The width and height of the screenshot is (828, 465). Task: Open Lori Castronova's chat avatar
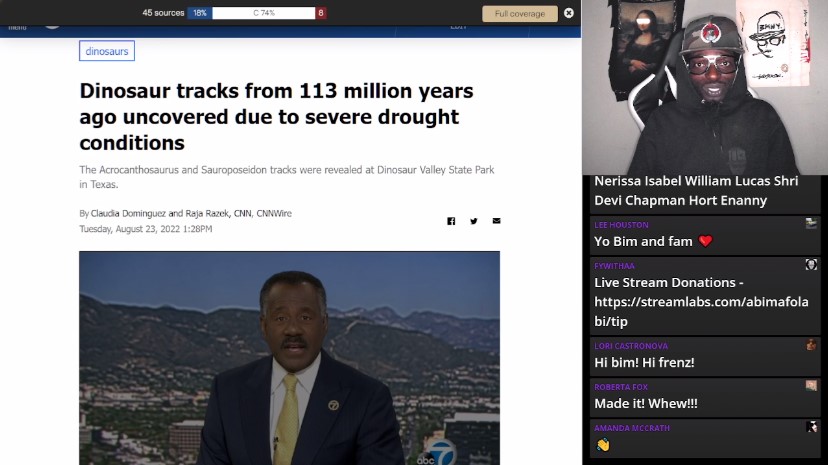click(811, 345)
